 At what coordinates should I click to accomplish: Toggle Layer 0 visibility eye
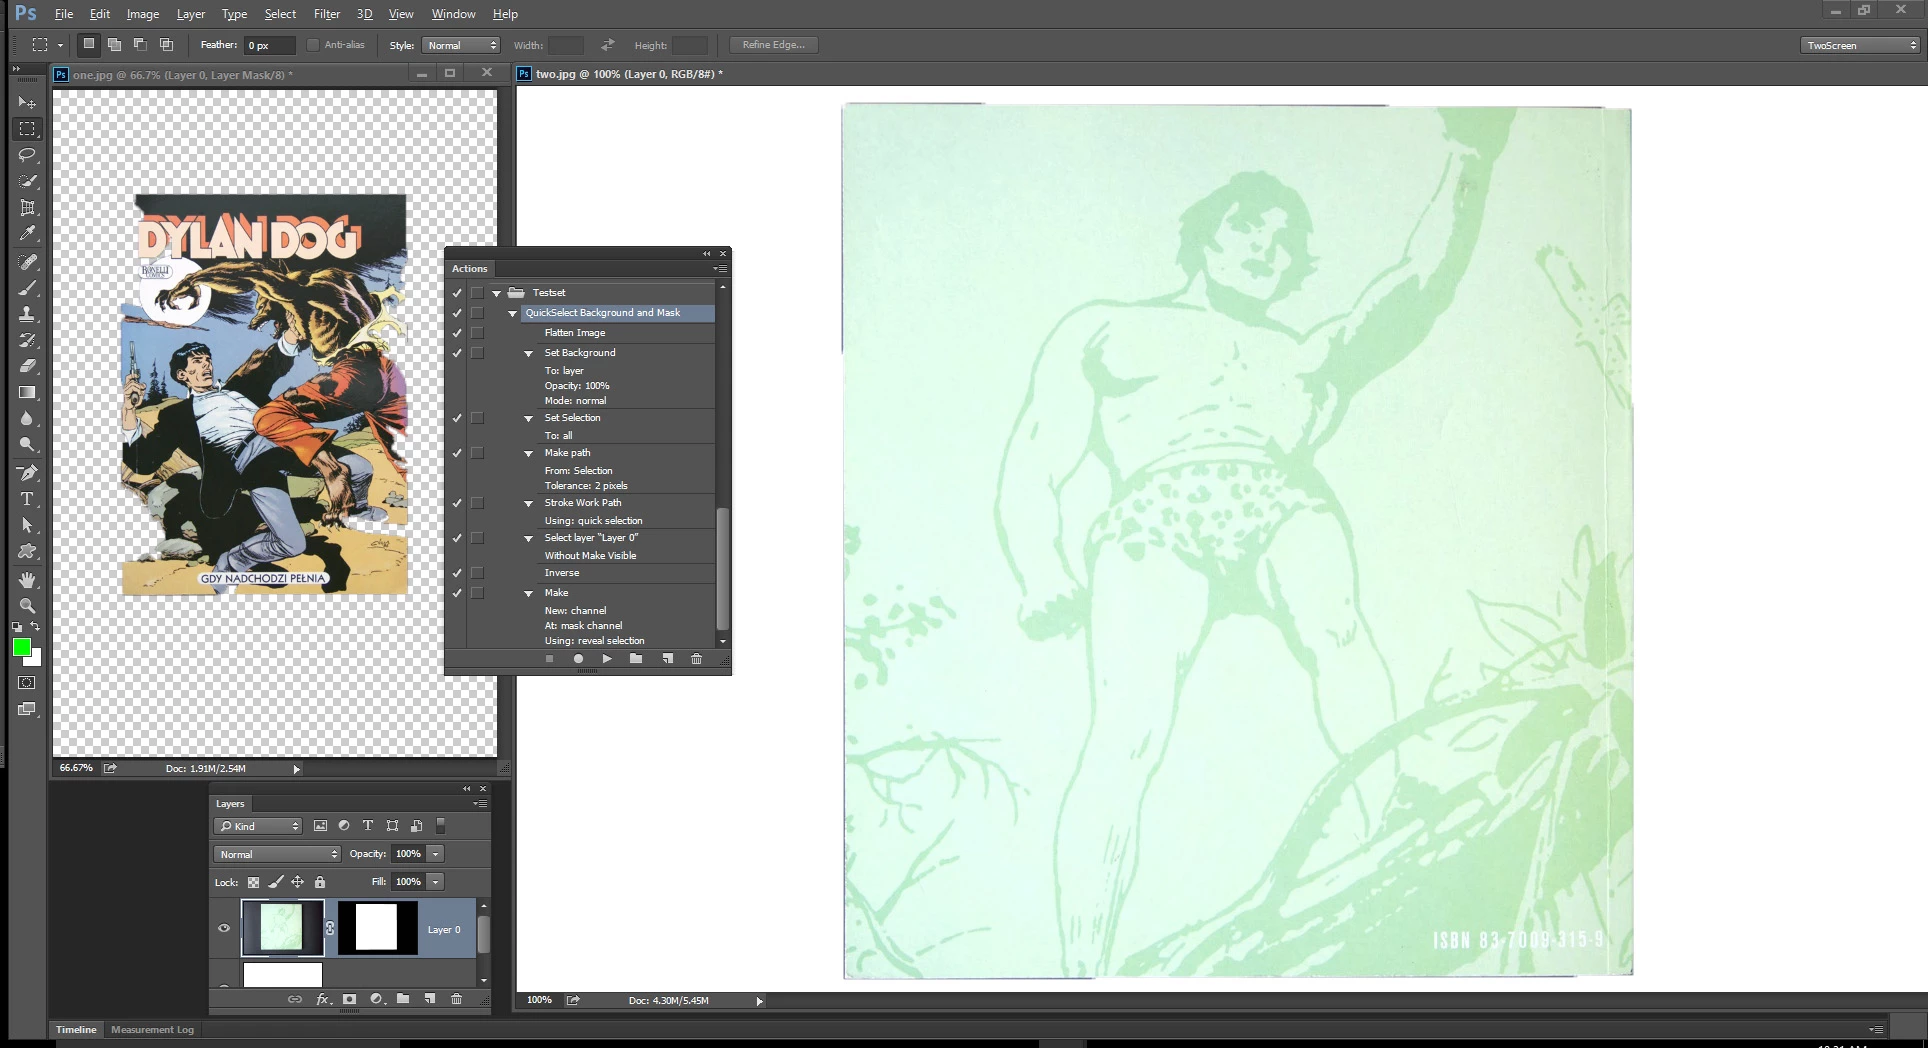point(224,928)
